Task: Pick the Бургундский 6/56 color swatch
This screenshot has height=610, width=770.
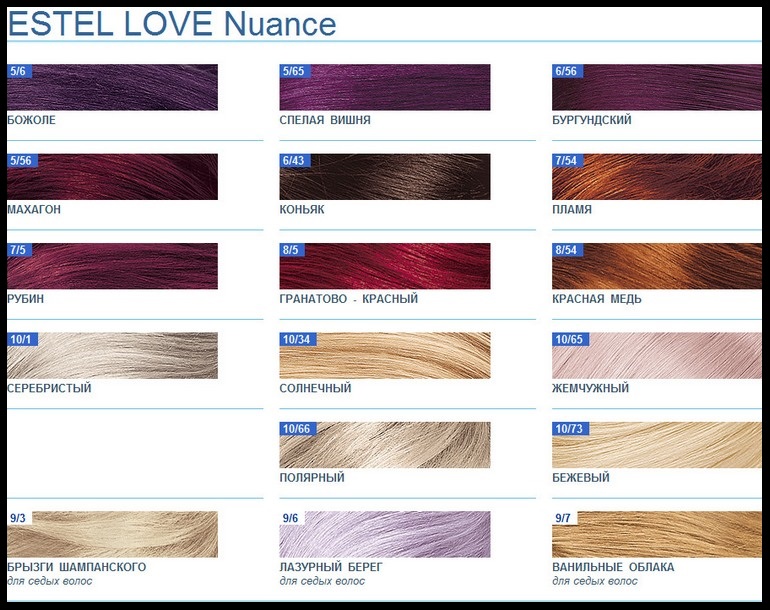Action: (657, 87)
